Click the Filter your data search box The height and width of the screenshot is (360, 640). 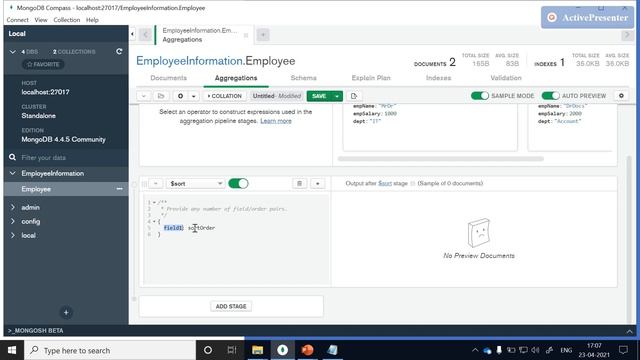tap(66, 158)
